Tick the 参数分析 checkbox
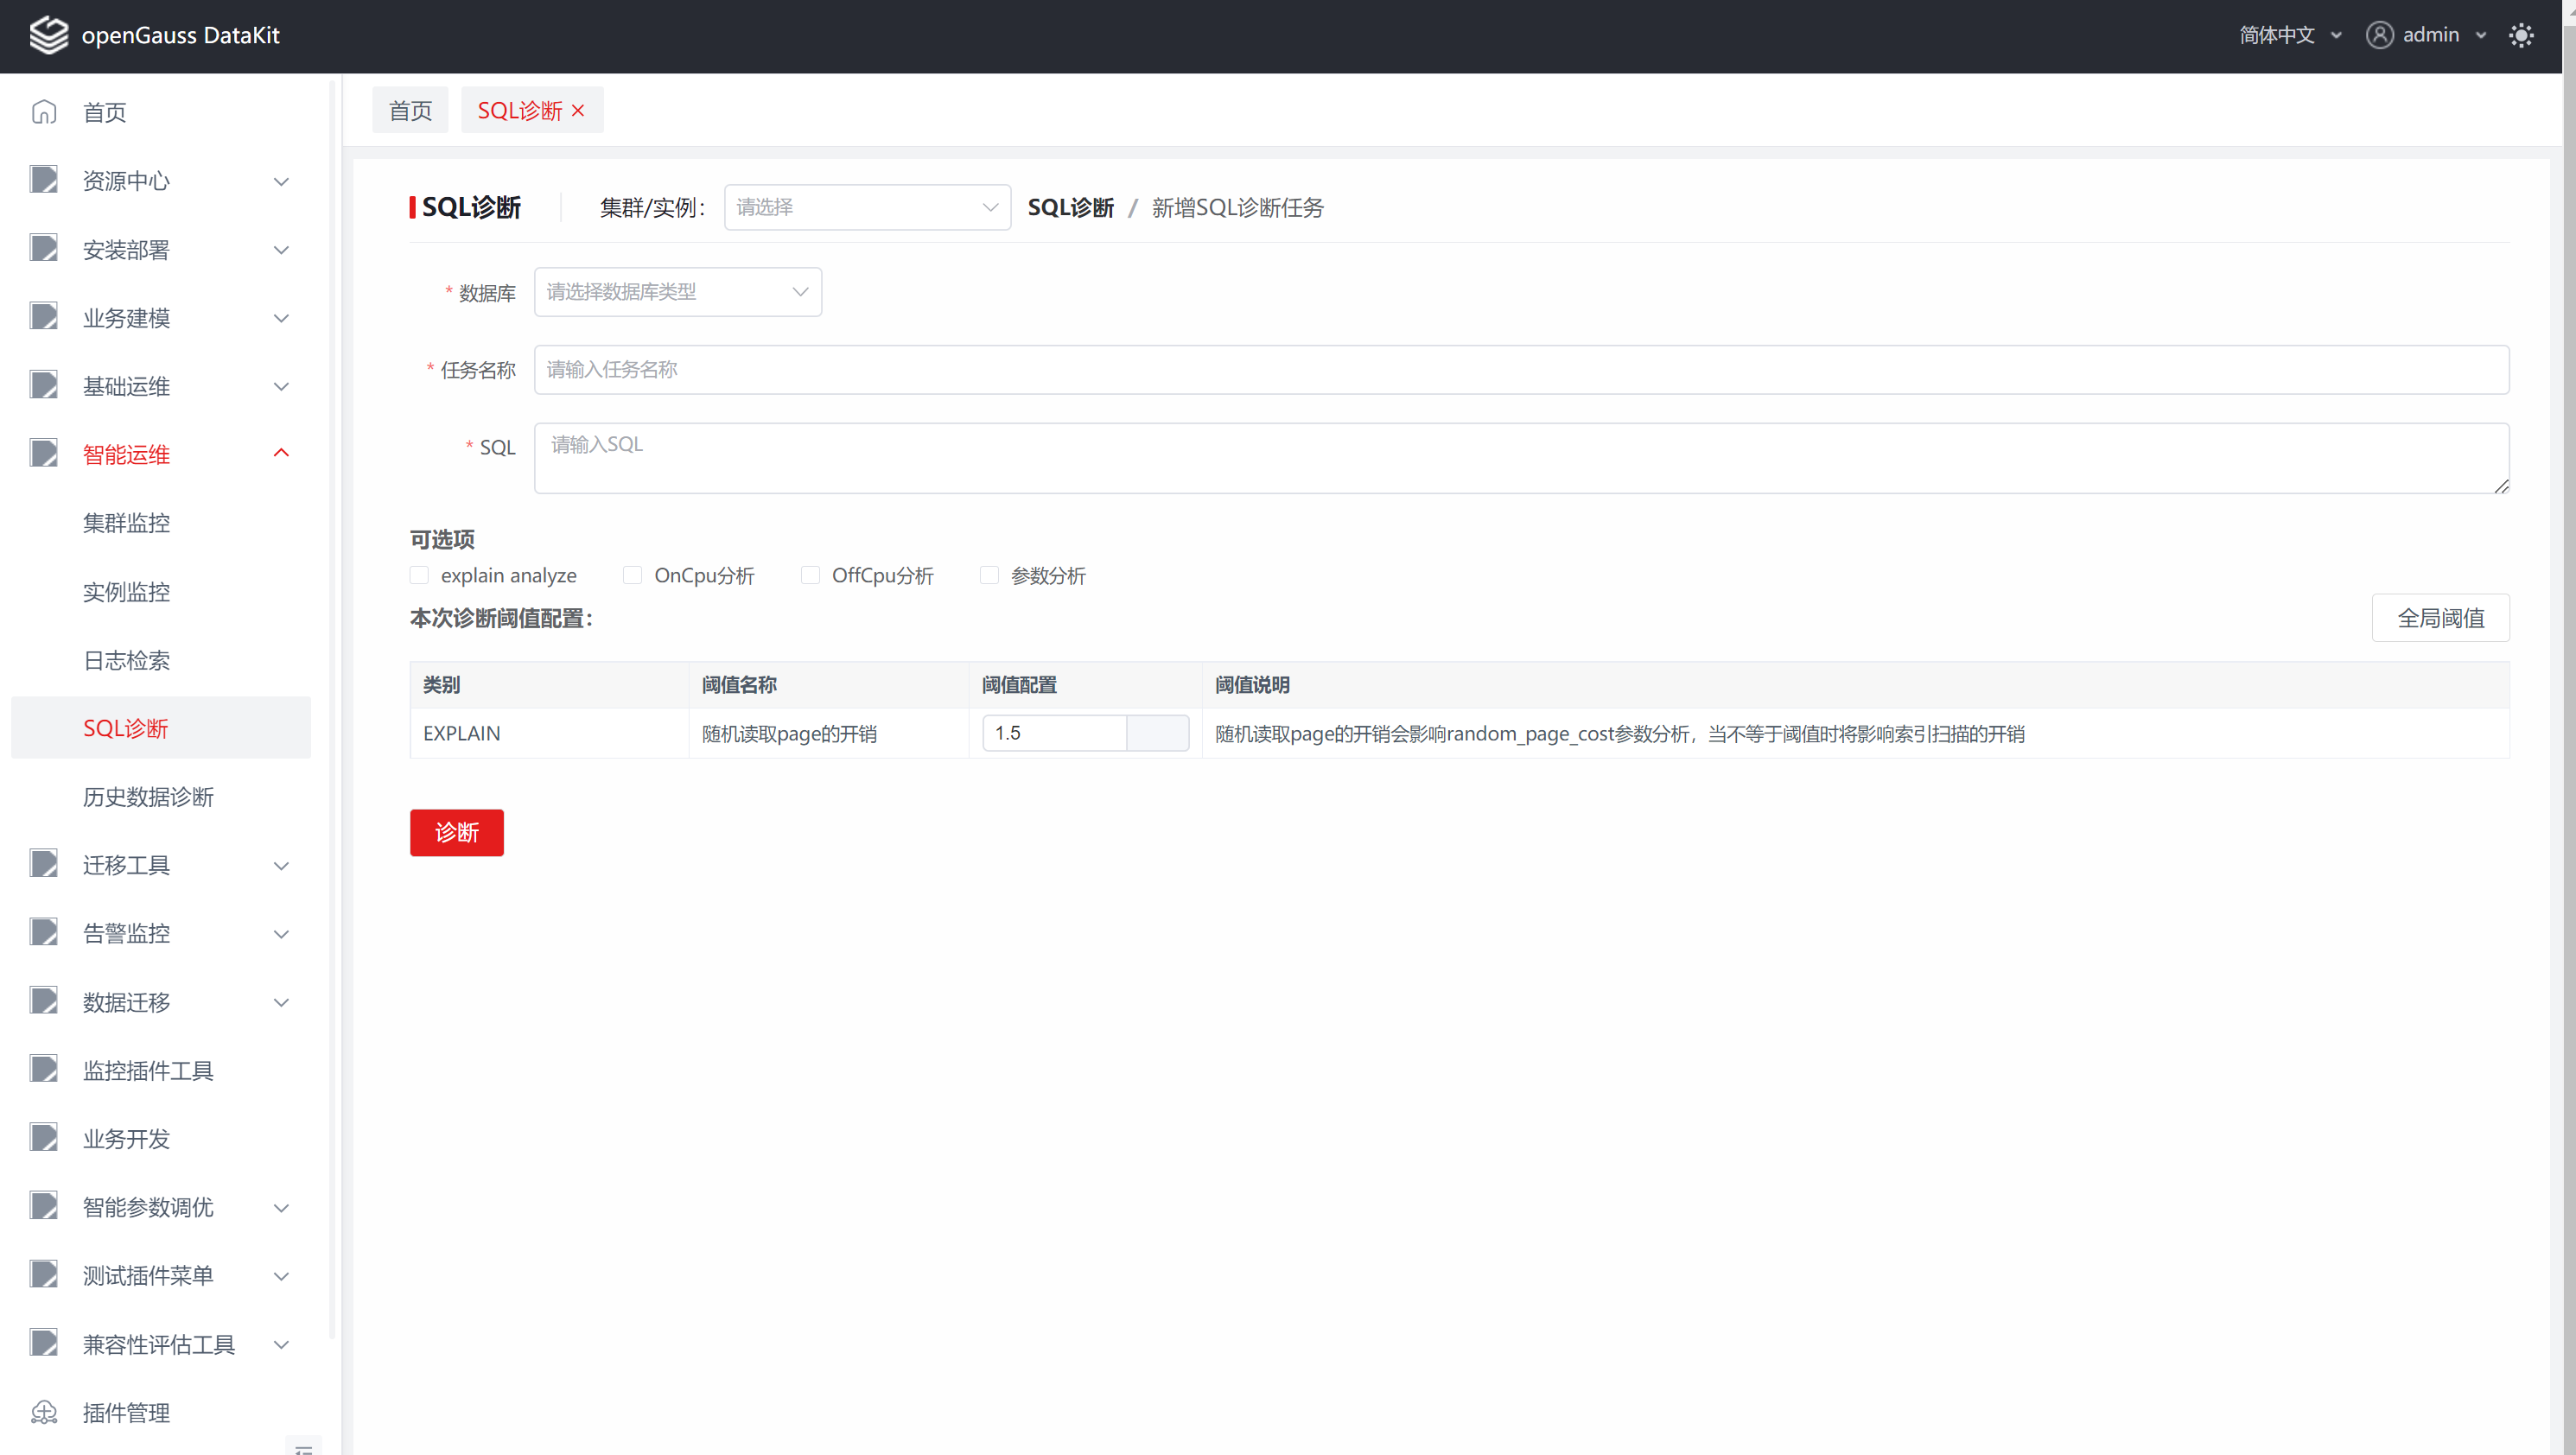This screenshot has height=1455, width=2576. click(x=989, y=575)
